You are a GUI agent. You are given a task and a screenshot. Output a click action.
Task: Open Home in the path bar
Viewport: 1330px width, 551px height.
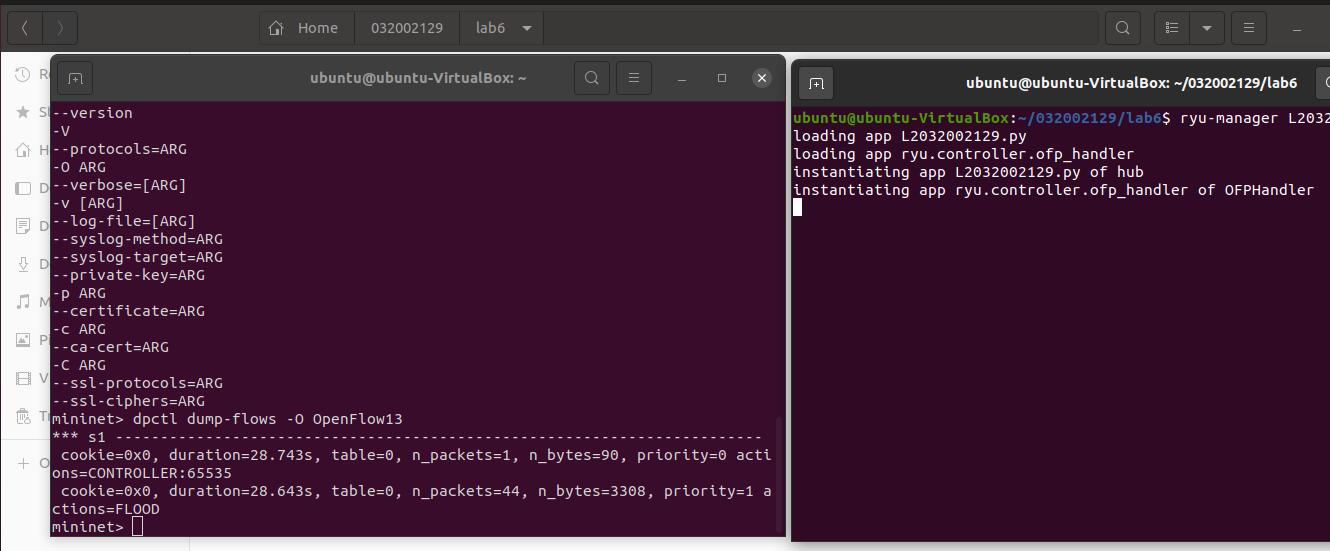pyautogui.click(x=306, y=28)
